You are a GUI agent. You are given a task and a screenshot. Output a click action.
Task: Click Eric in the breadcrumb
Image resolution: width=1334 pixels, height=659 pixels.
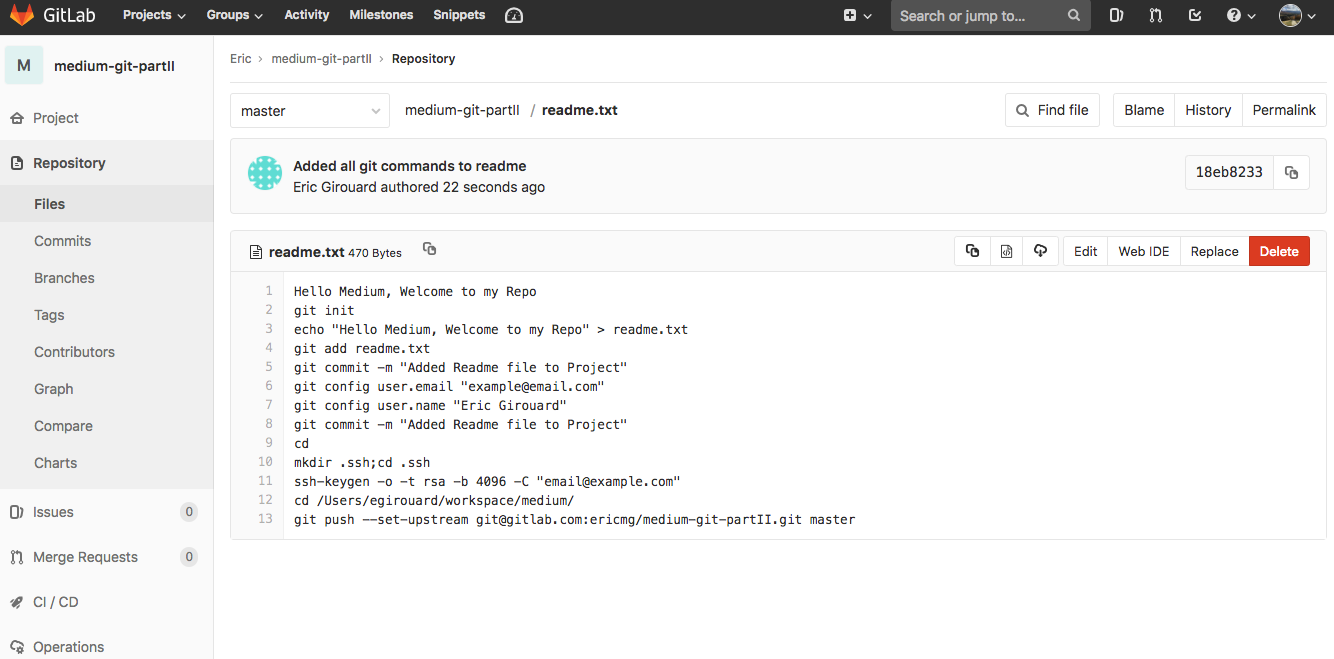point(241,59)
